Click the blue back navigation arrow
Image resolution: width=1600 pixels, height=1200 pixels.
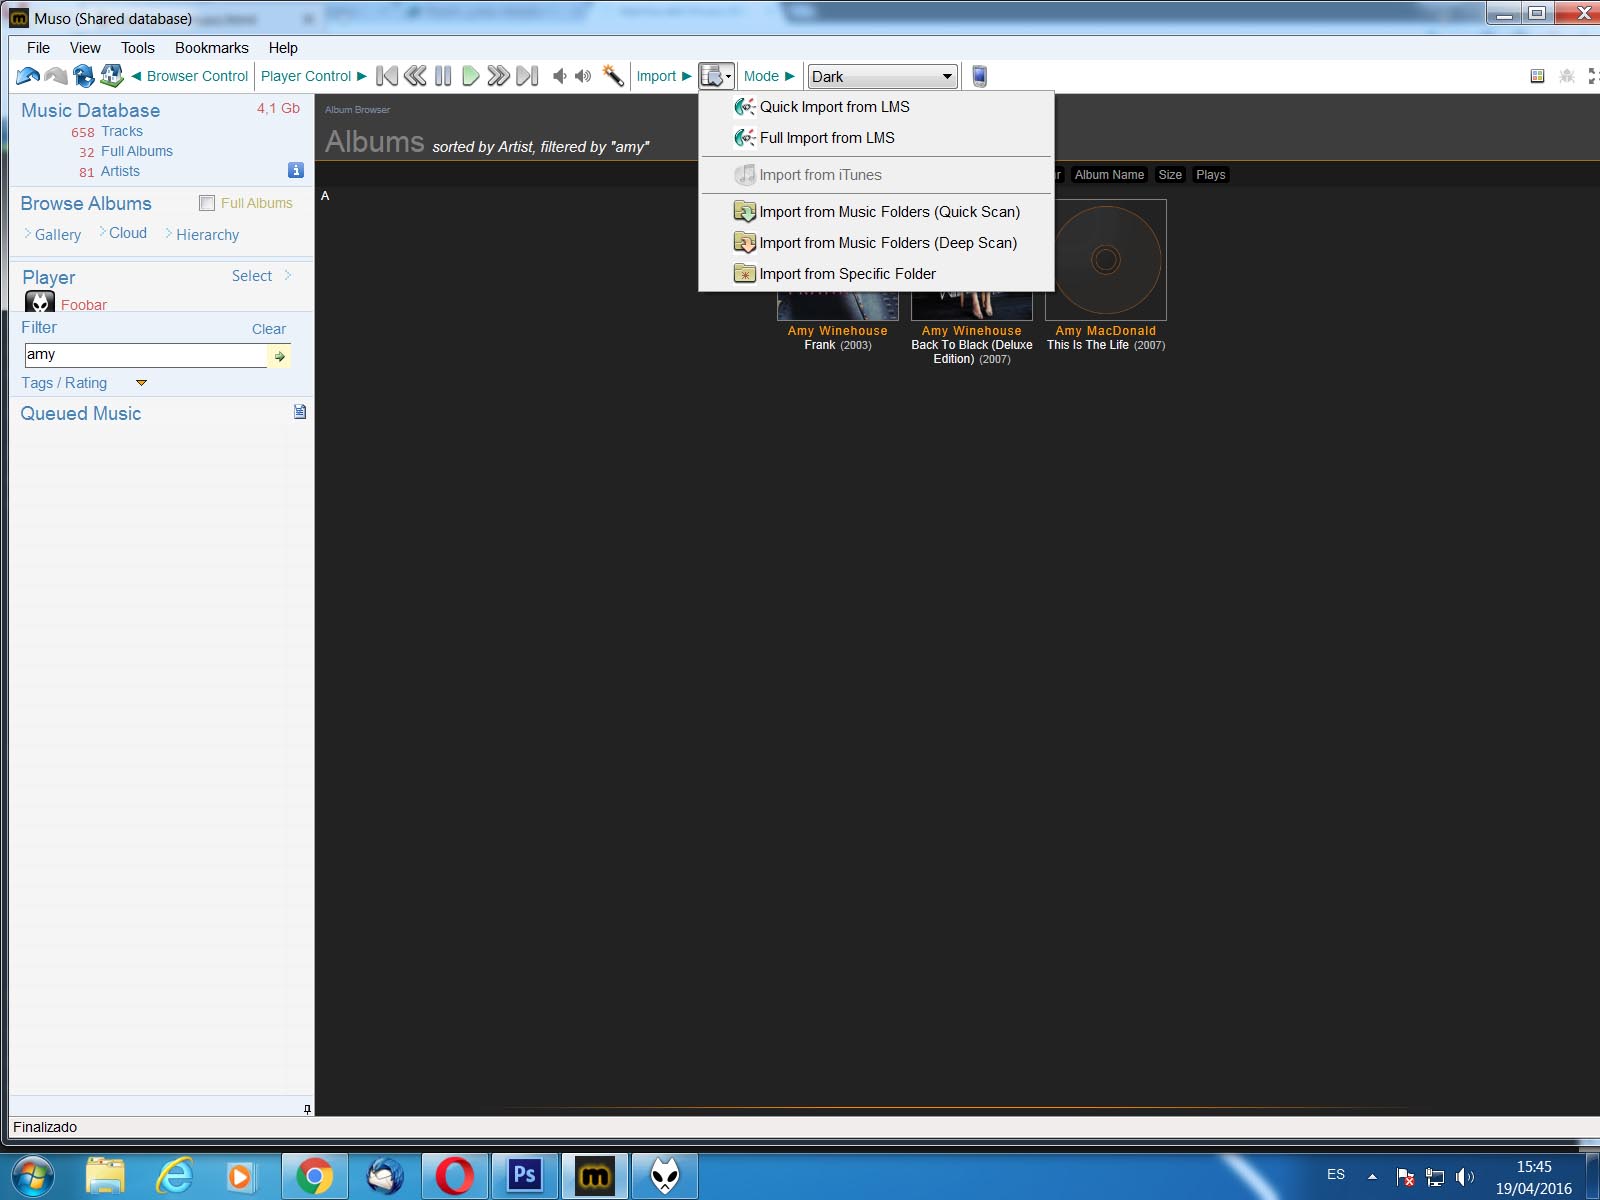(28, 76)
